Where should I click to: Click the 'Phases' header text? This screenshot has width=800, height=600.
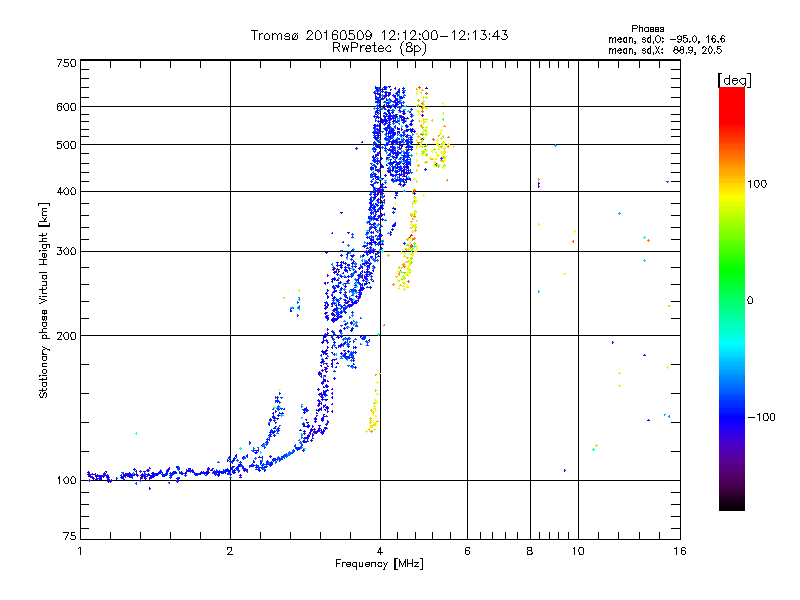(x=647, y=29)
